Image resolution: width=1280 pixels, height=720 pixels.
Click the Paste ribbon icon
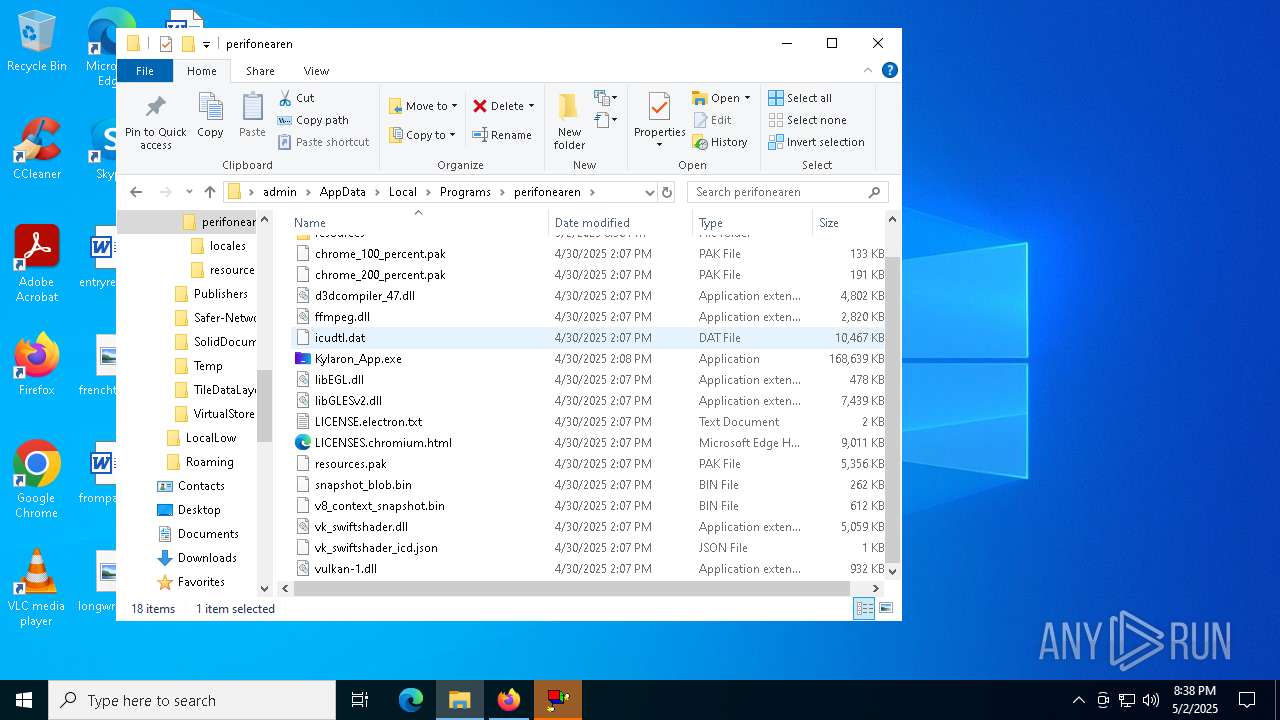[x=252, y=115]
